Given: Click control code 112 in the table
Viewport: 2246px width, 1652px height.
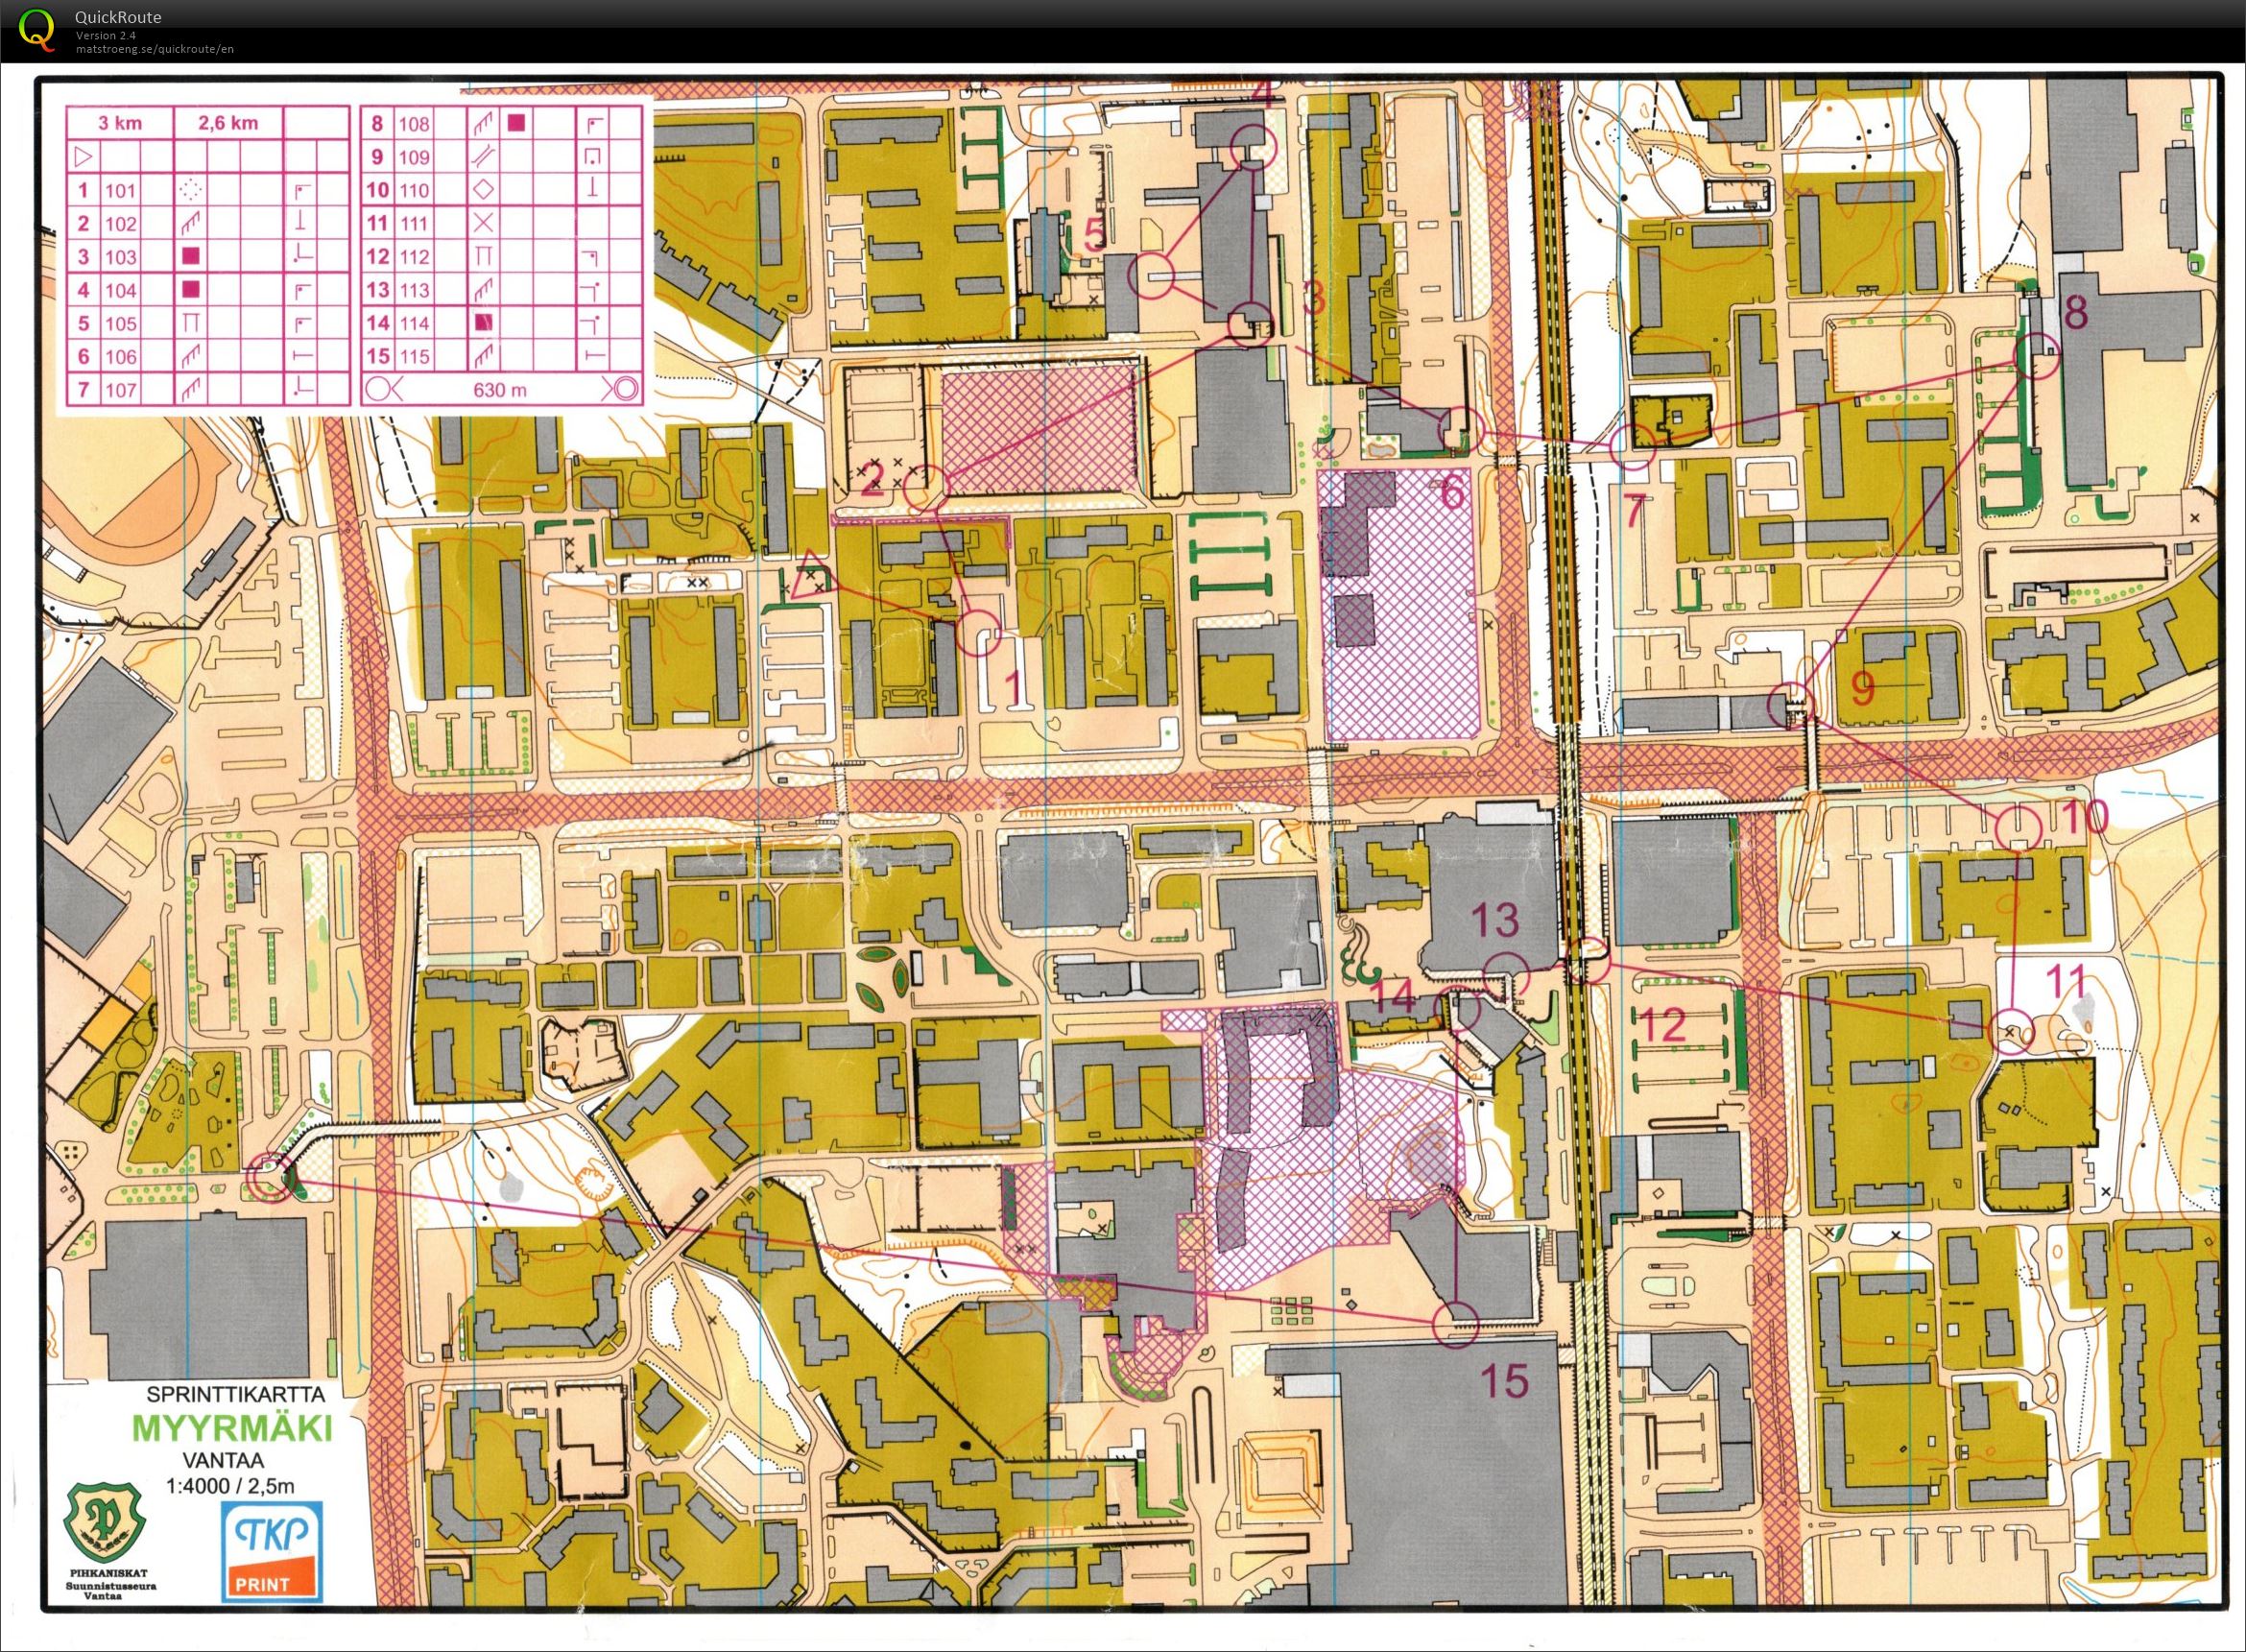Looking at the screenshot, I should (x=414, y=257).
